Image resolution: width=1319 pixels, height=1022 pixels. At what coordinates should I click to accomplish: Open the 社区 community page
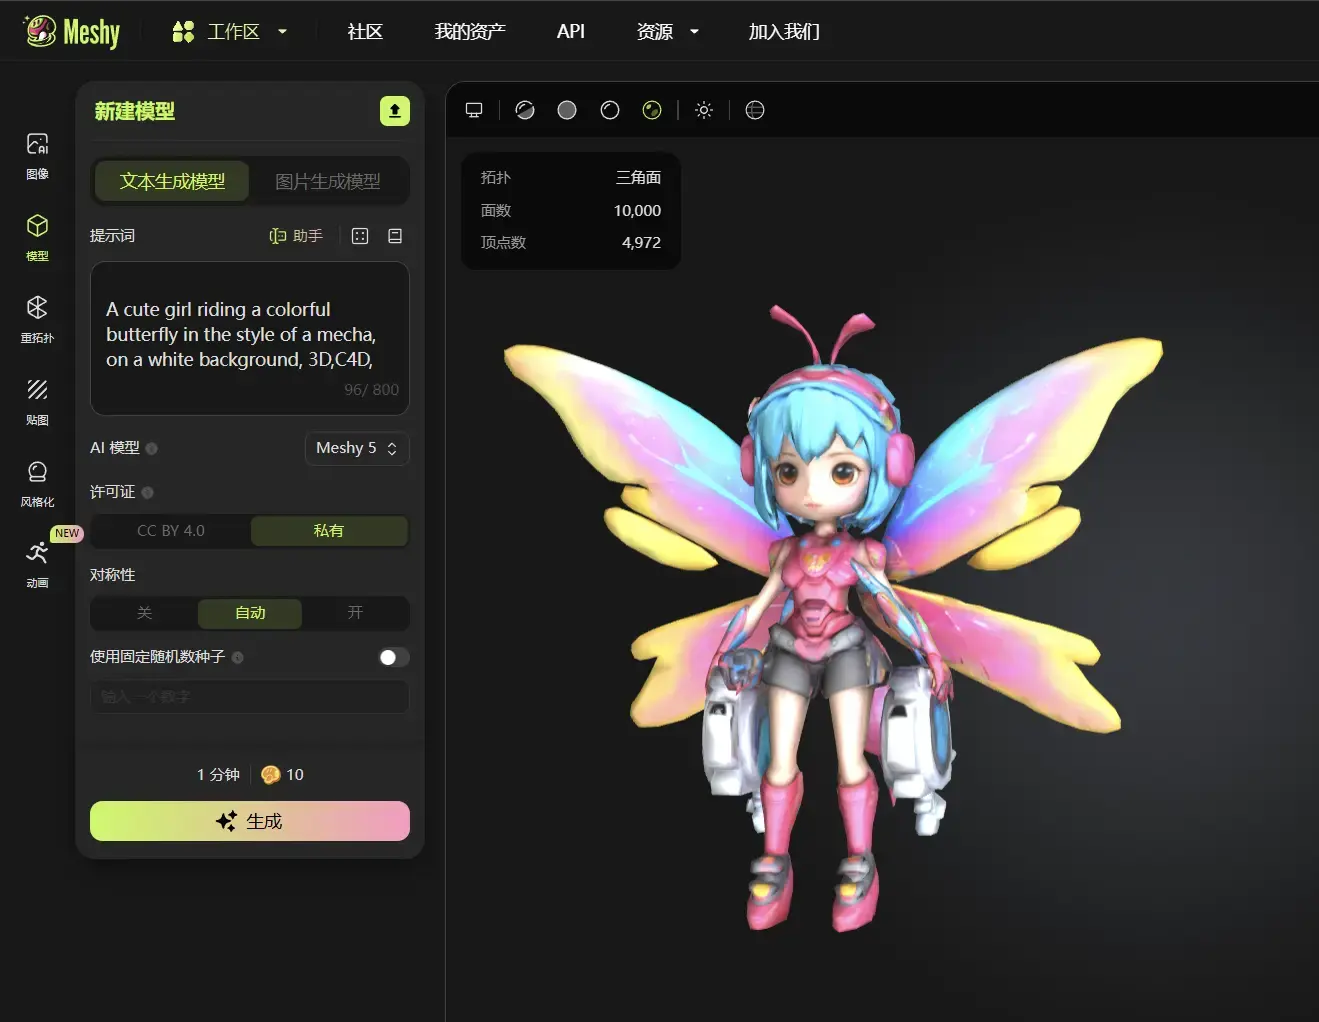tap(364, 31)
